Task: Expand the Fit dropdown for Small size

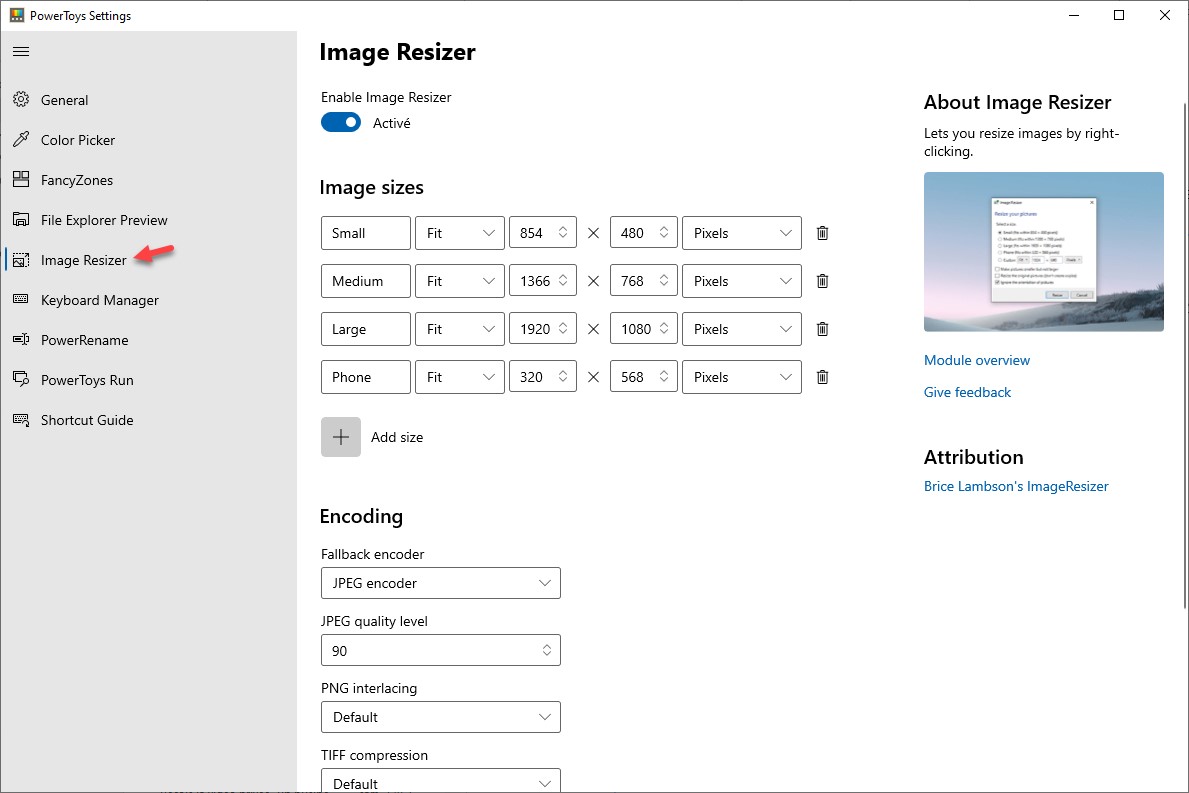Action: click(x=460, y=233)
